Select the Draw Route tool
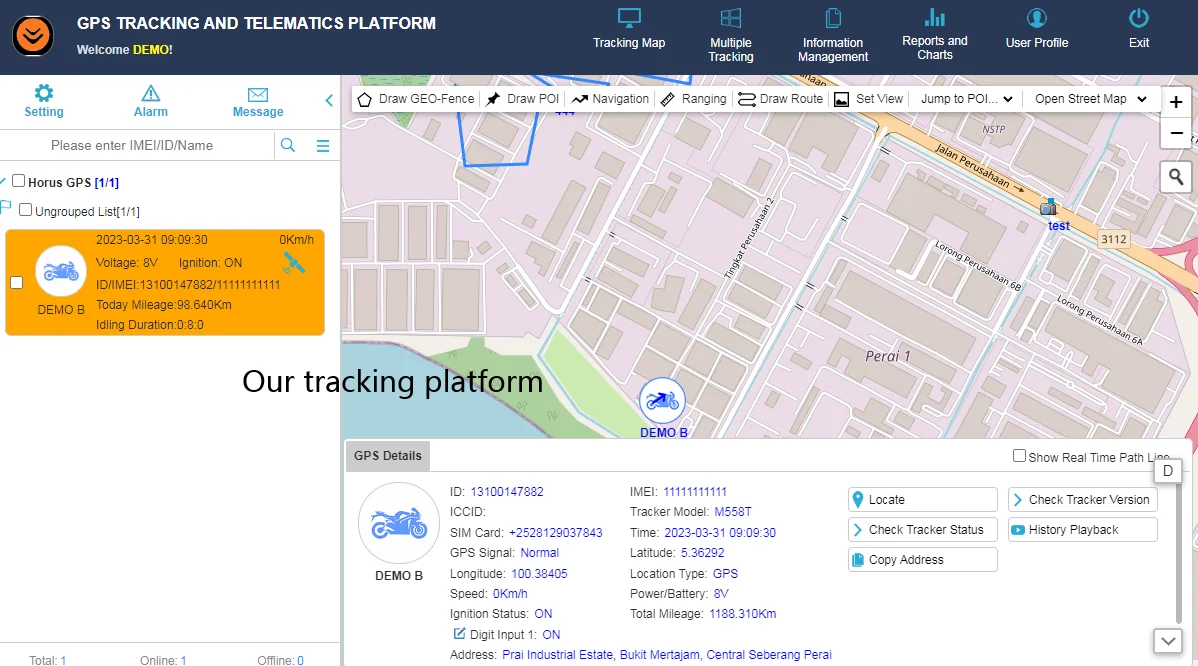The width and height of the screenshot is (1198, 666). point(780,99)
